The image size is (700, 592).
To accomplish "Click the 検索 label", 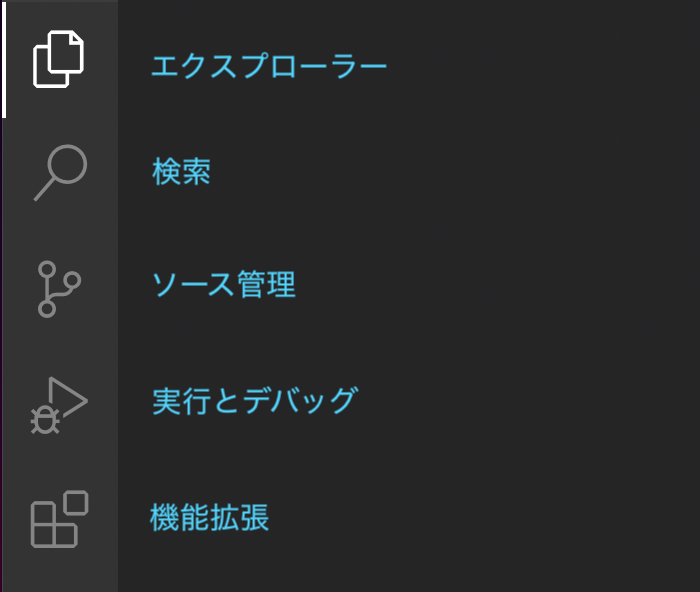I will pyautogui.click(x=181, y=171).
